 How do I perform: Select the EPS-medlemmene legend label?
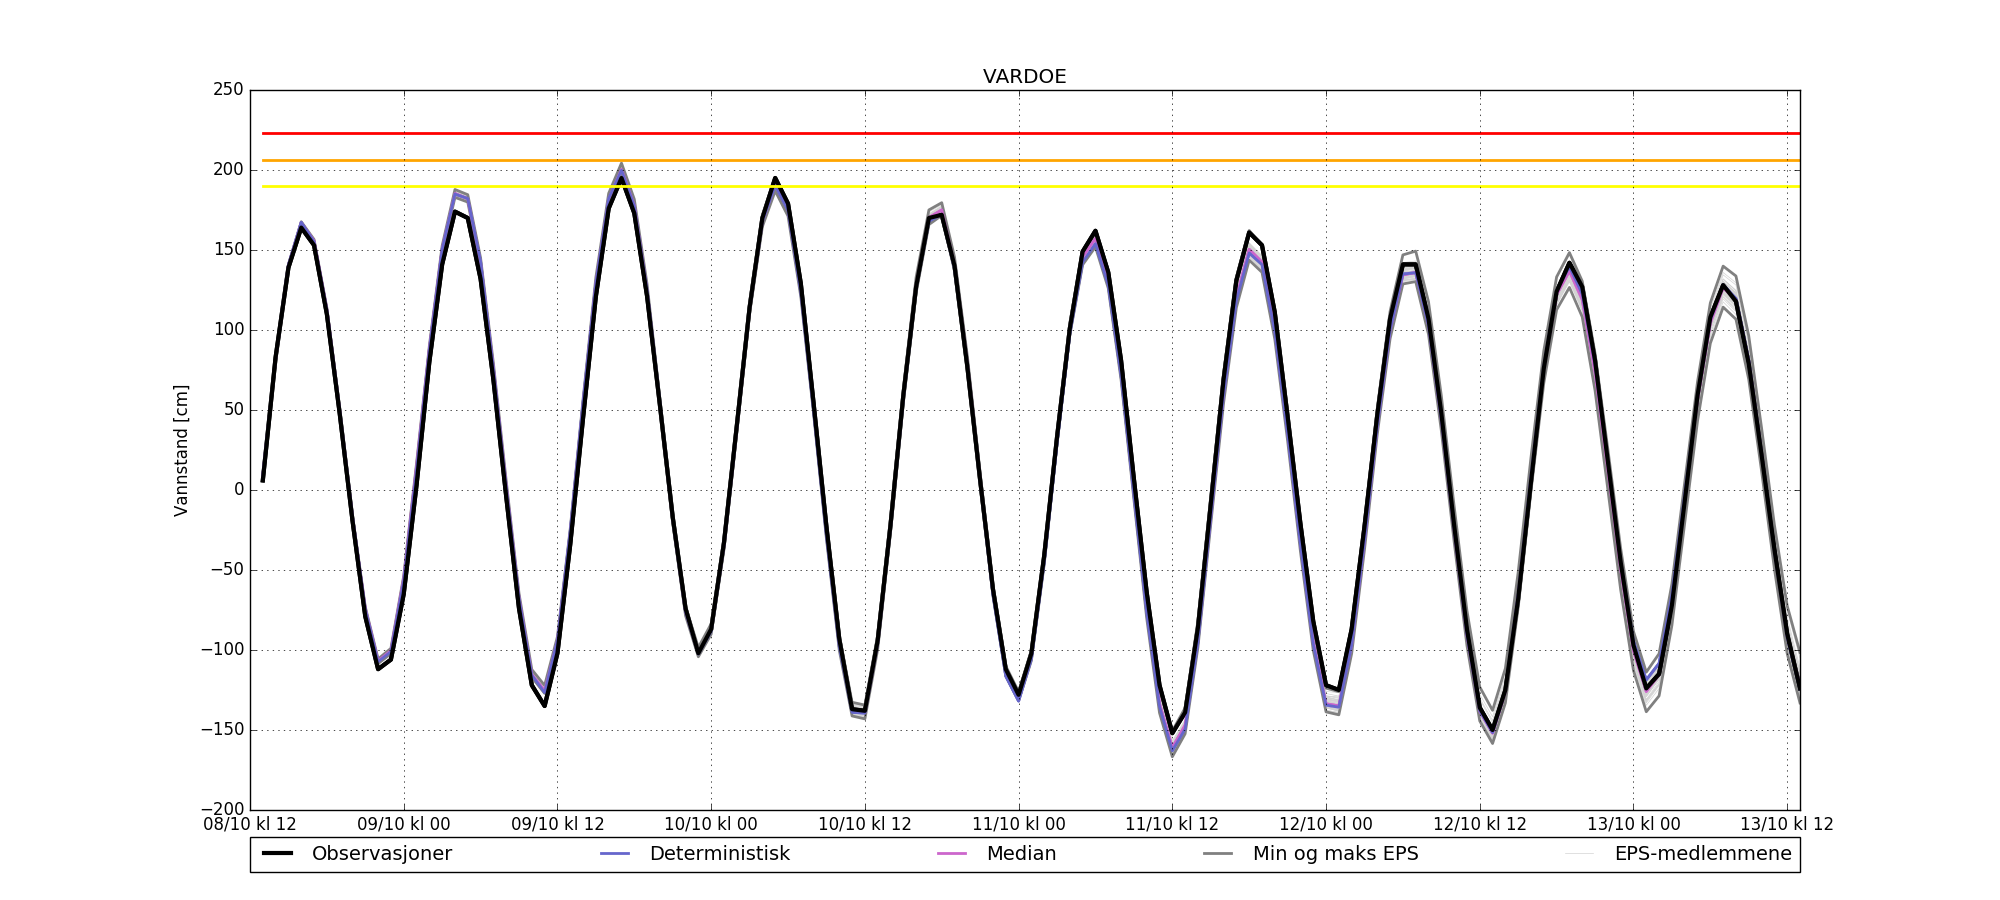point(1702,854)
